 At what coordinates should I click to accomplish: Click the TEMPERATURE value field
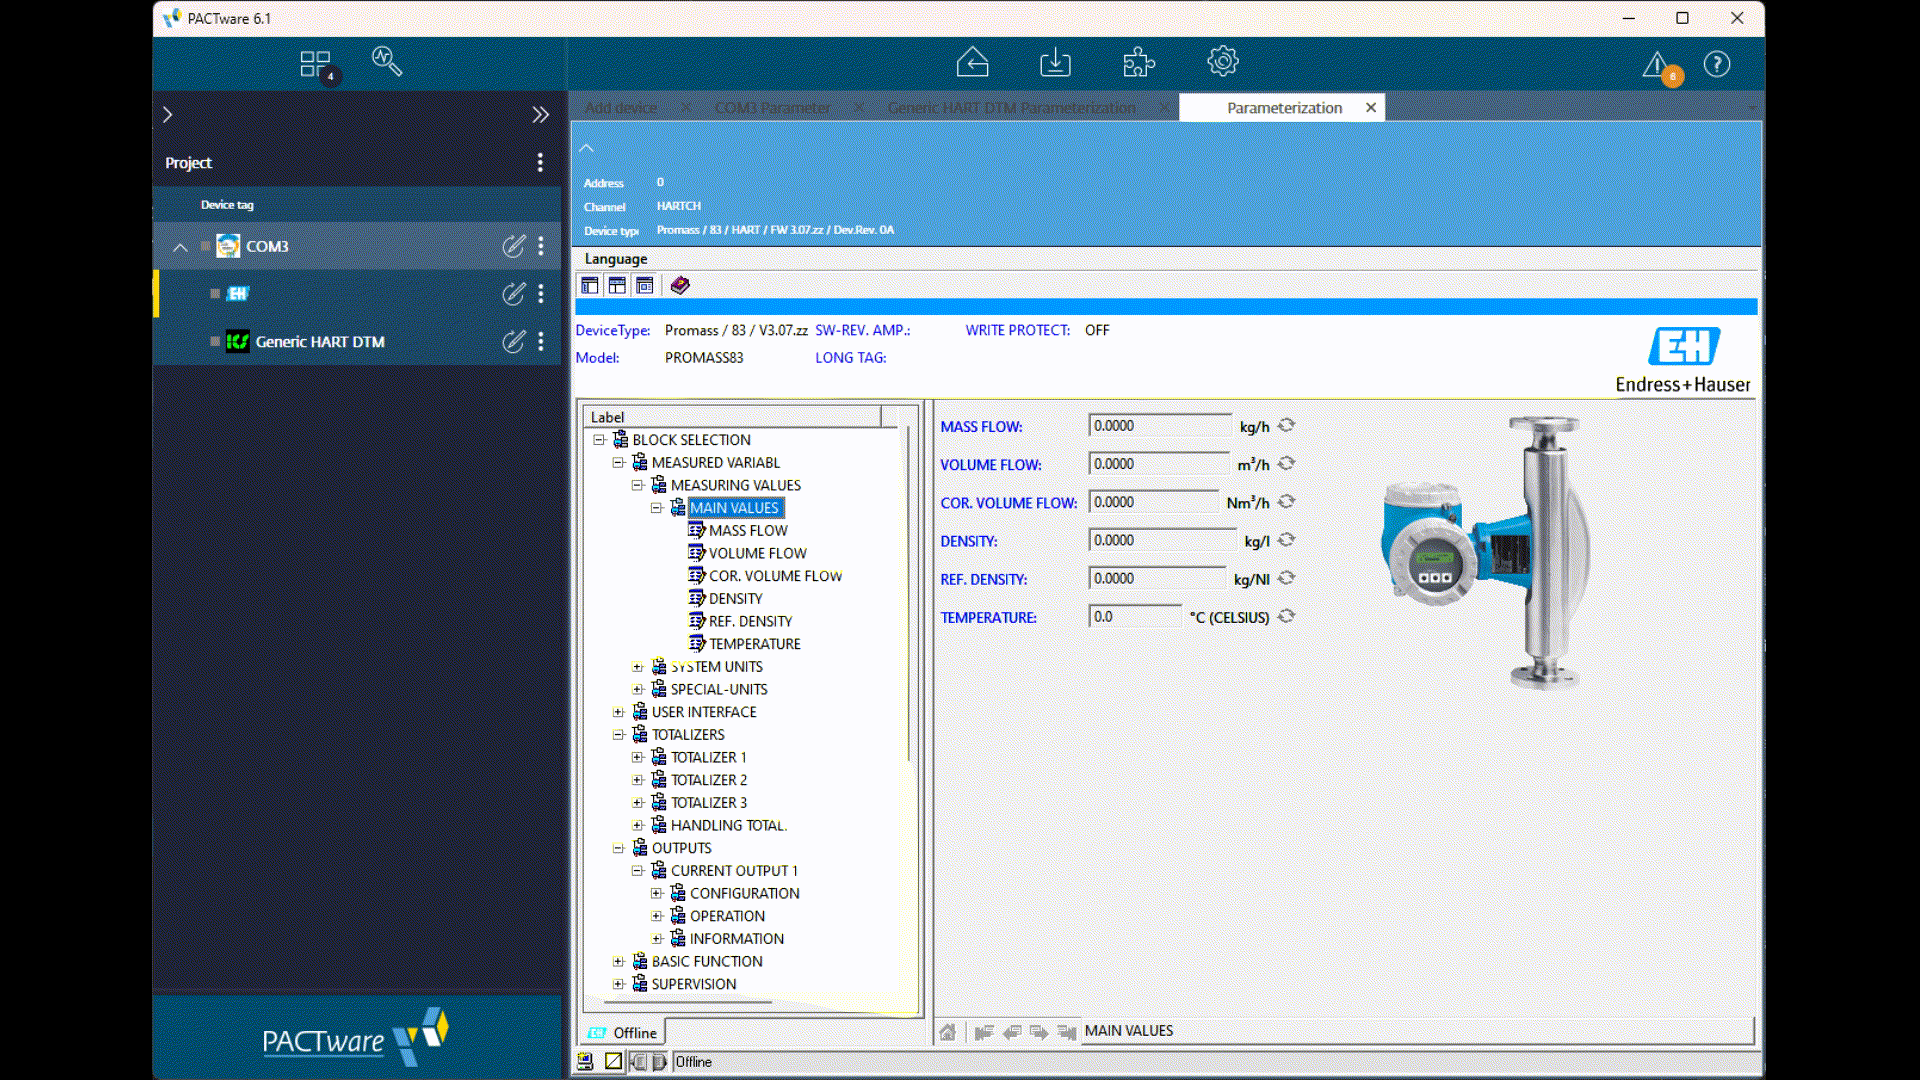(1135, 617)
